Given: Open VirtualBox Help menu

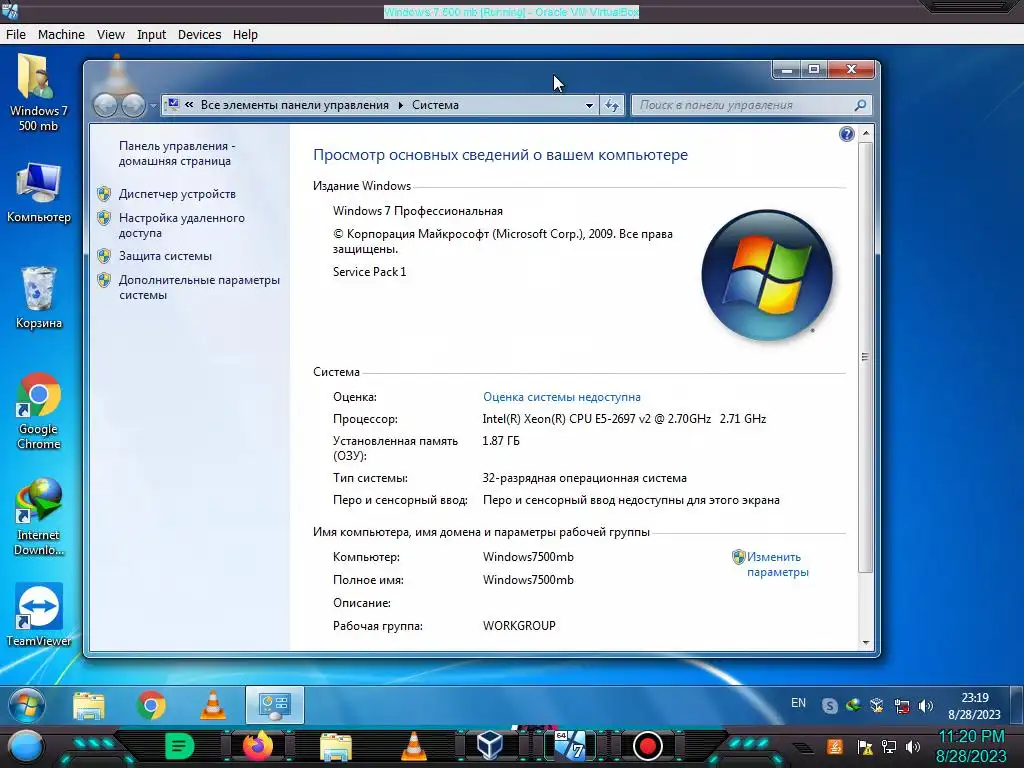Looking at the screenshot, I should coord(245,35).
